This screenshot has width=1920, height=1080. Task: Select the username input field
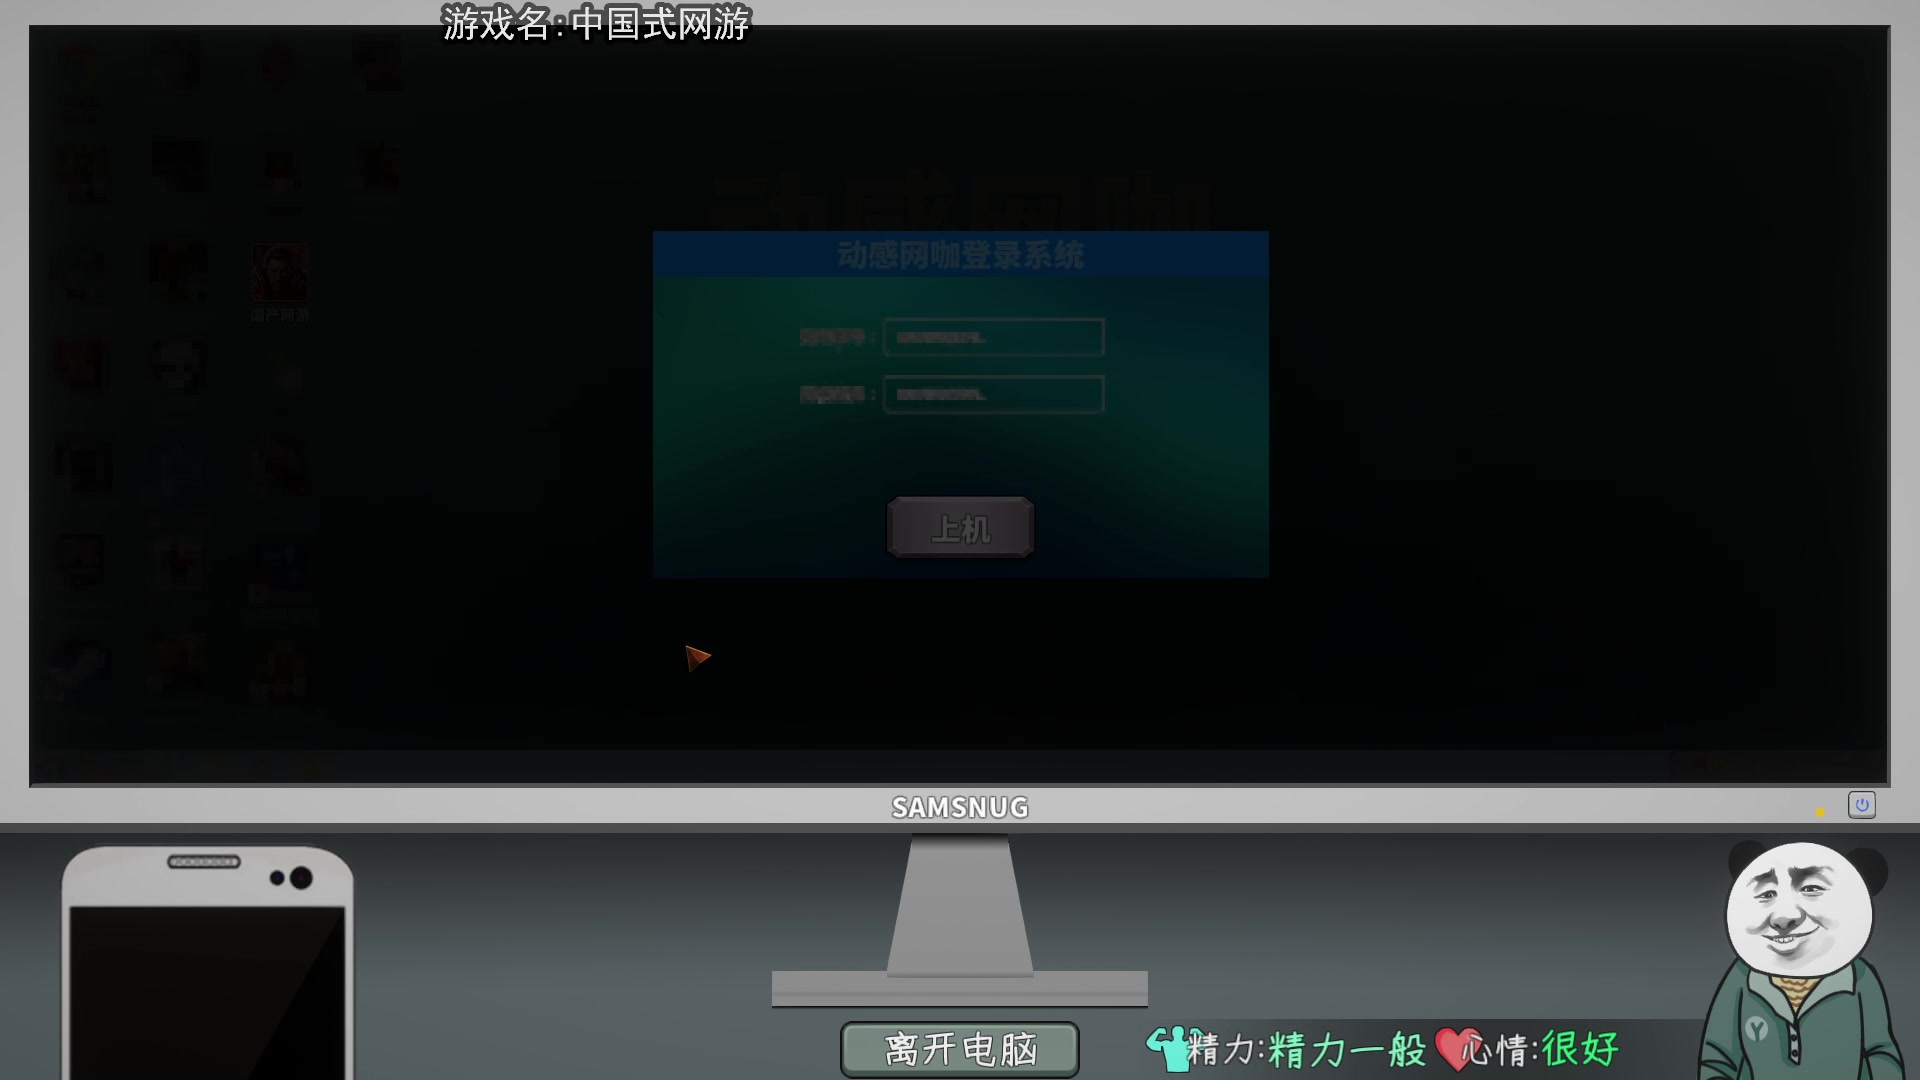pyautogui.click(x=993, y=338)
